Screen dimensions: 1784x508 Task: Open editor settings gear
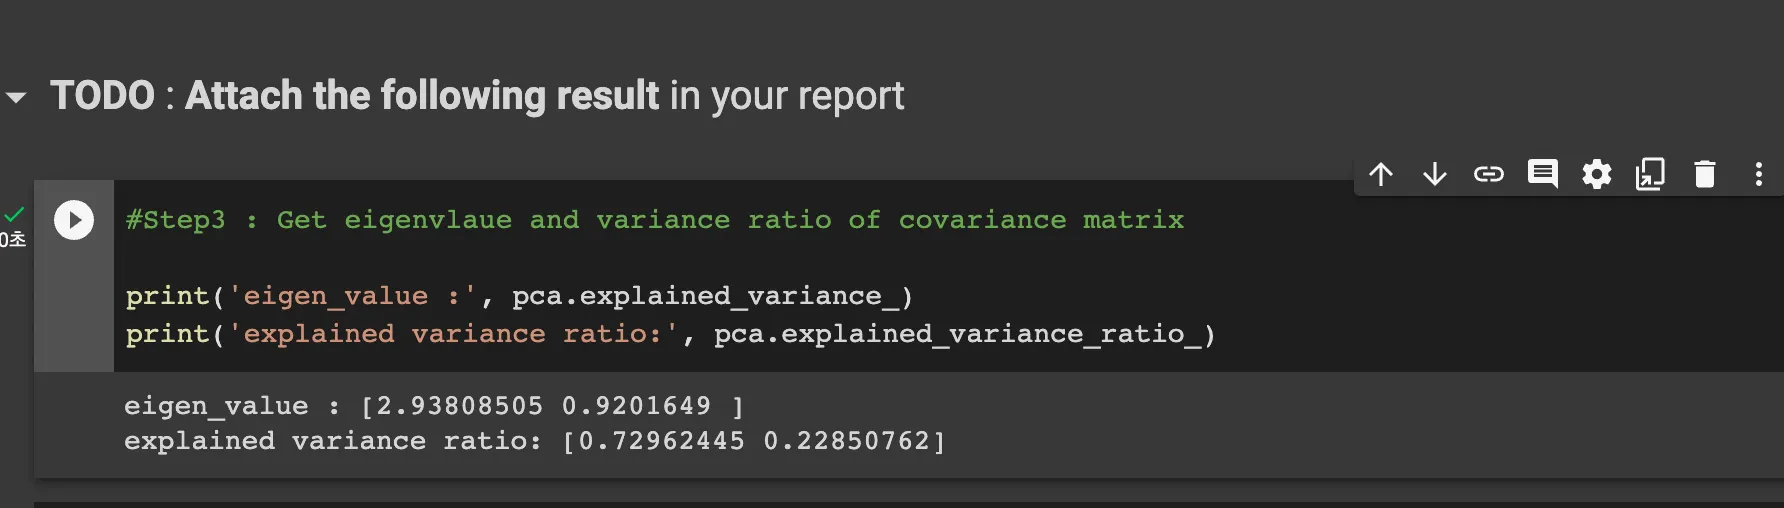[x=1597, y=175]
